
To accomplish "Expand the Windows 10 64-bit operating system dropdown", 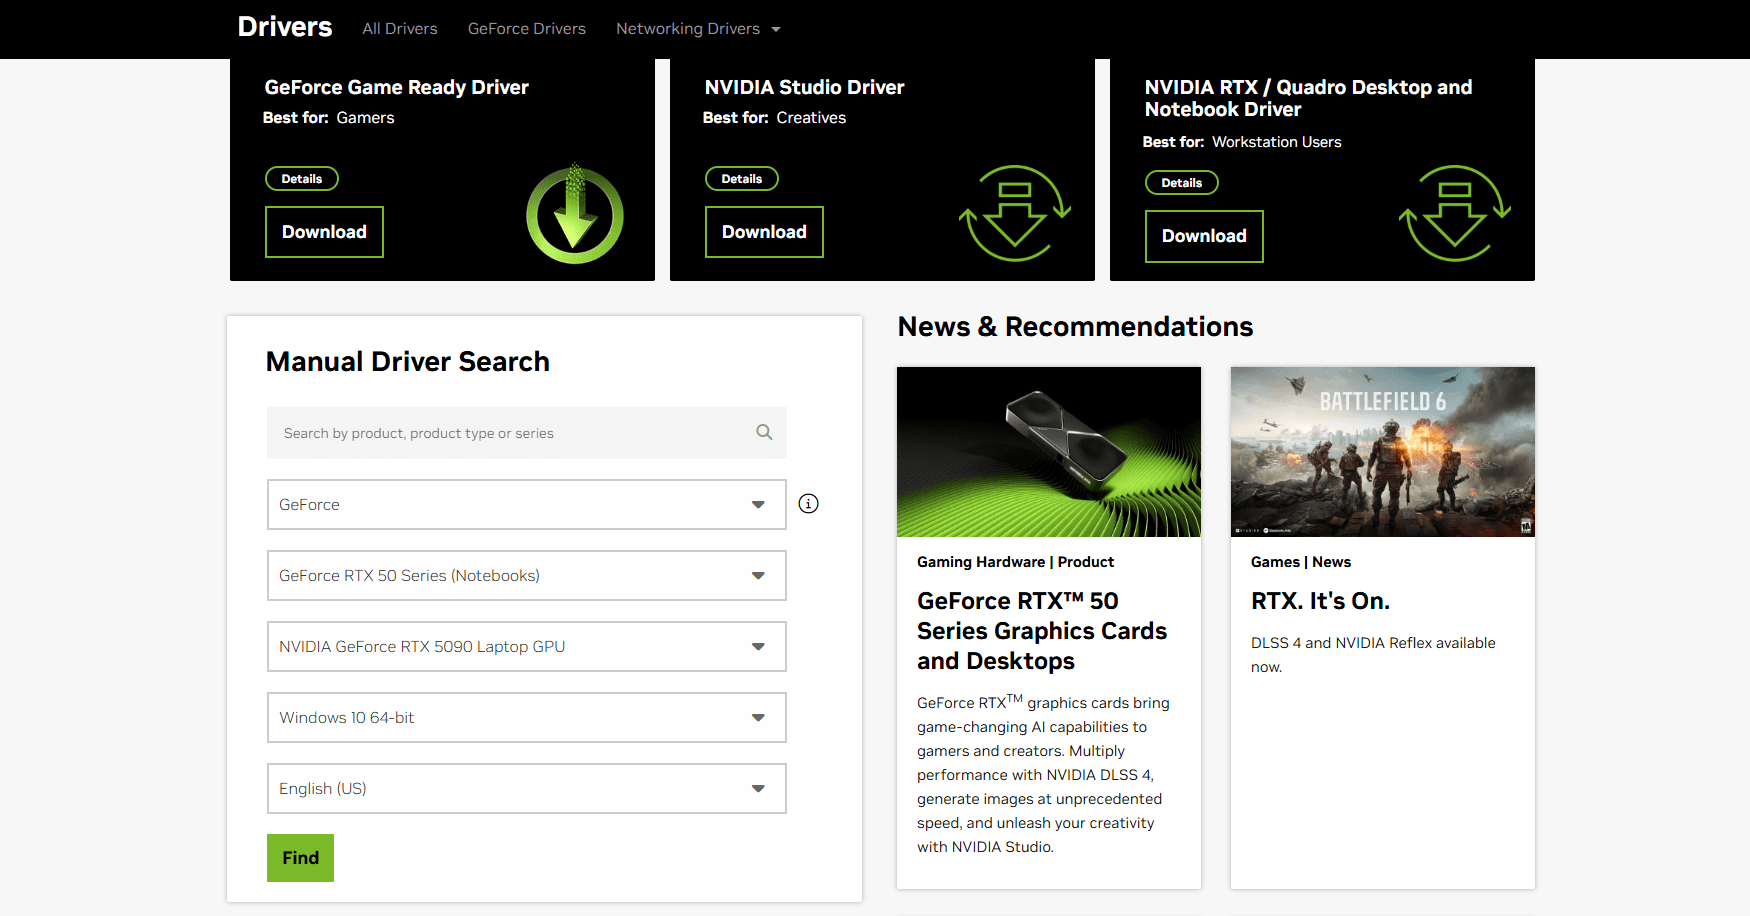I will coord(527,718).
